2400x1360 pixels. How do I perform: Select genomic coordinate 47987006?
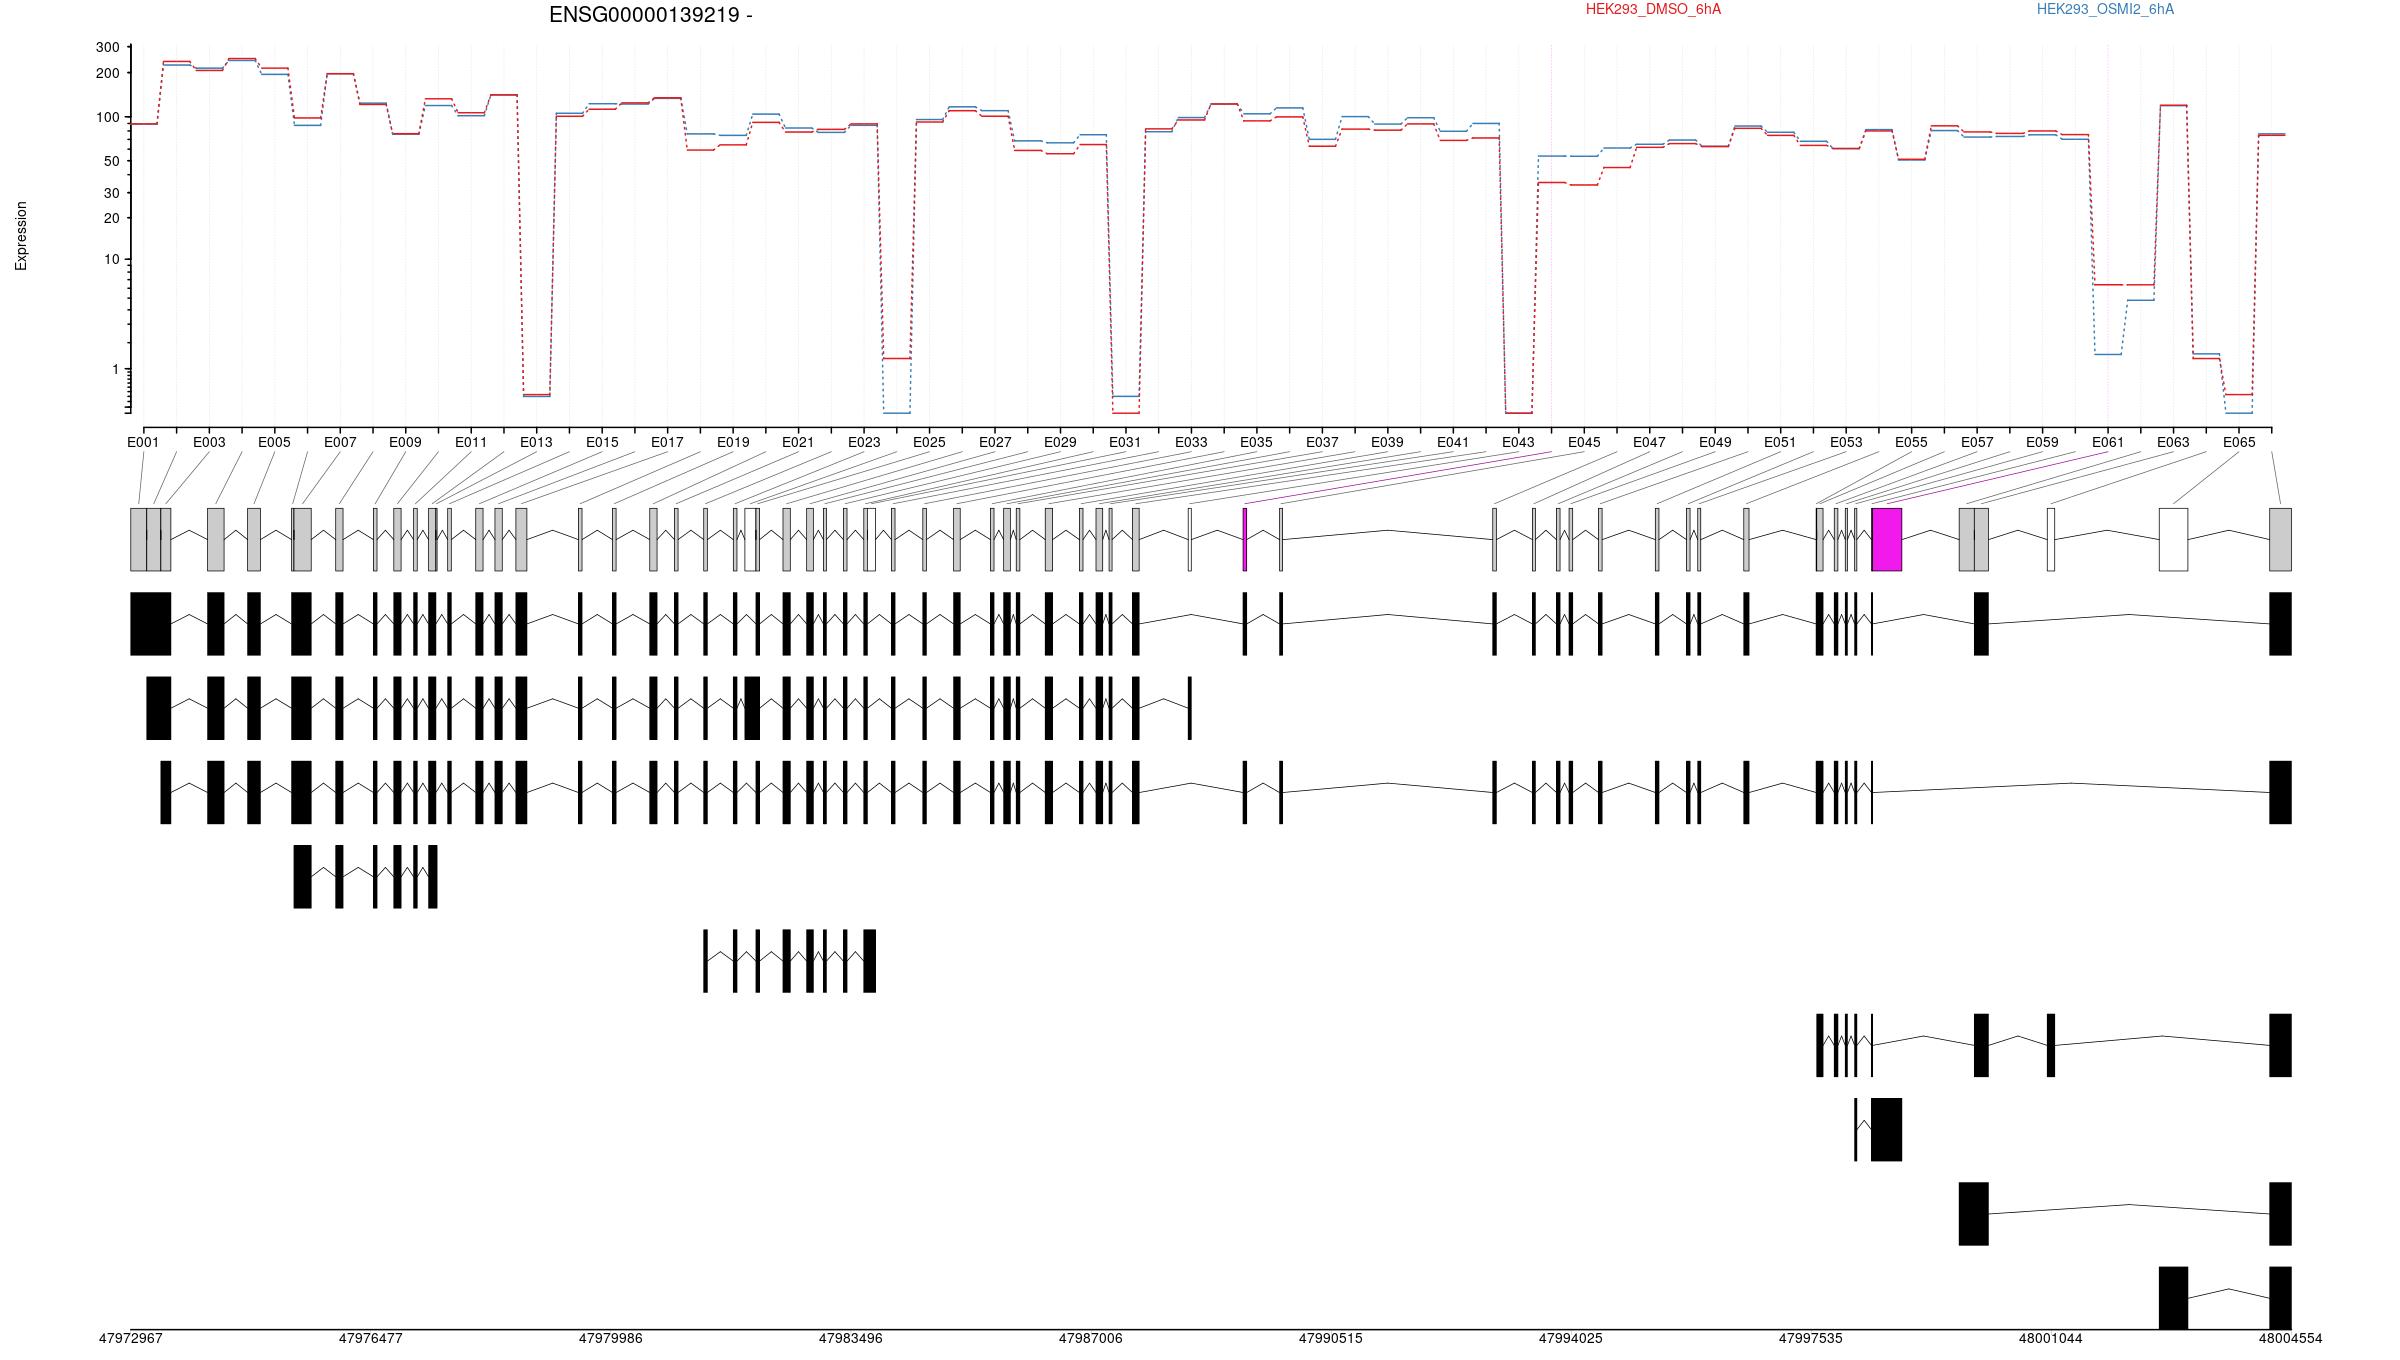[x=1090, y=1338]
